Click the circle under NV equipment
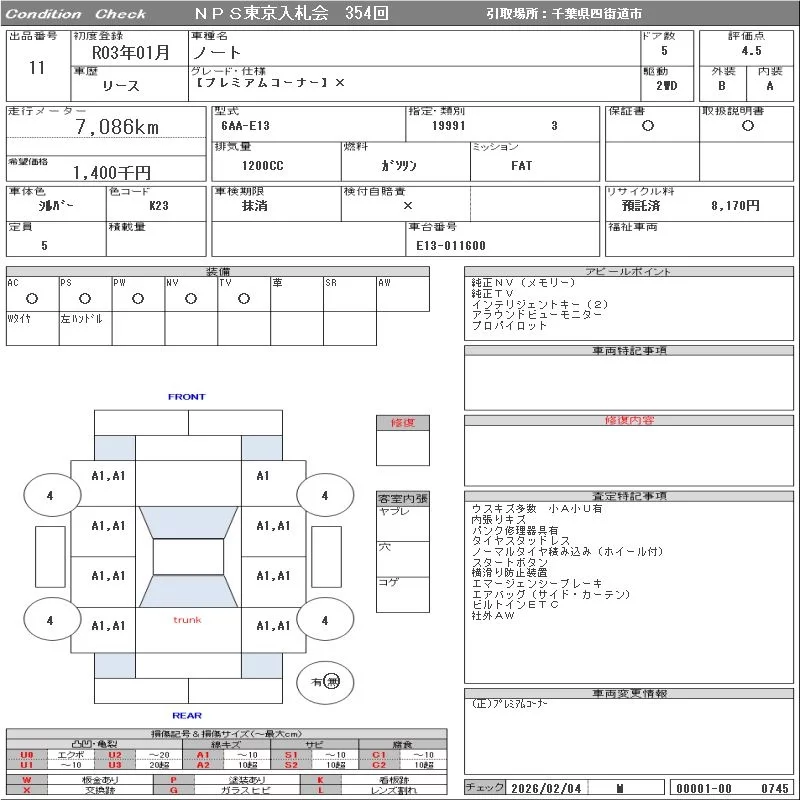Image resolution: width=800 pixels, height=800 pixels. [191, 298]
